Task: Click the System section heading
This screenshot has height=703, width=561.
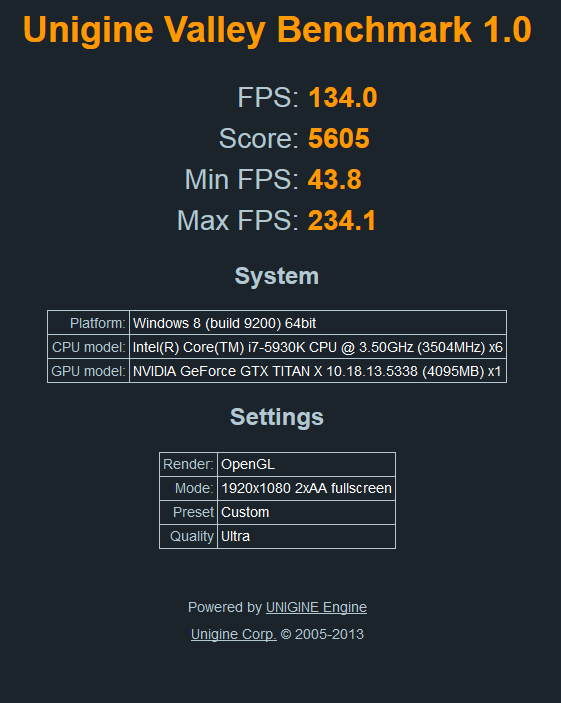Action: coord(277,276)
